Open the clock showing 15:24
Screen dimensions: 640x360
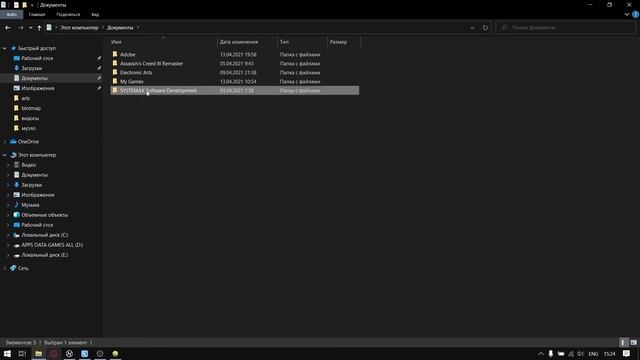[609, 354]
